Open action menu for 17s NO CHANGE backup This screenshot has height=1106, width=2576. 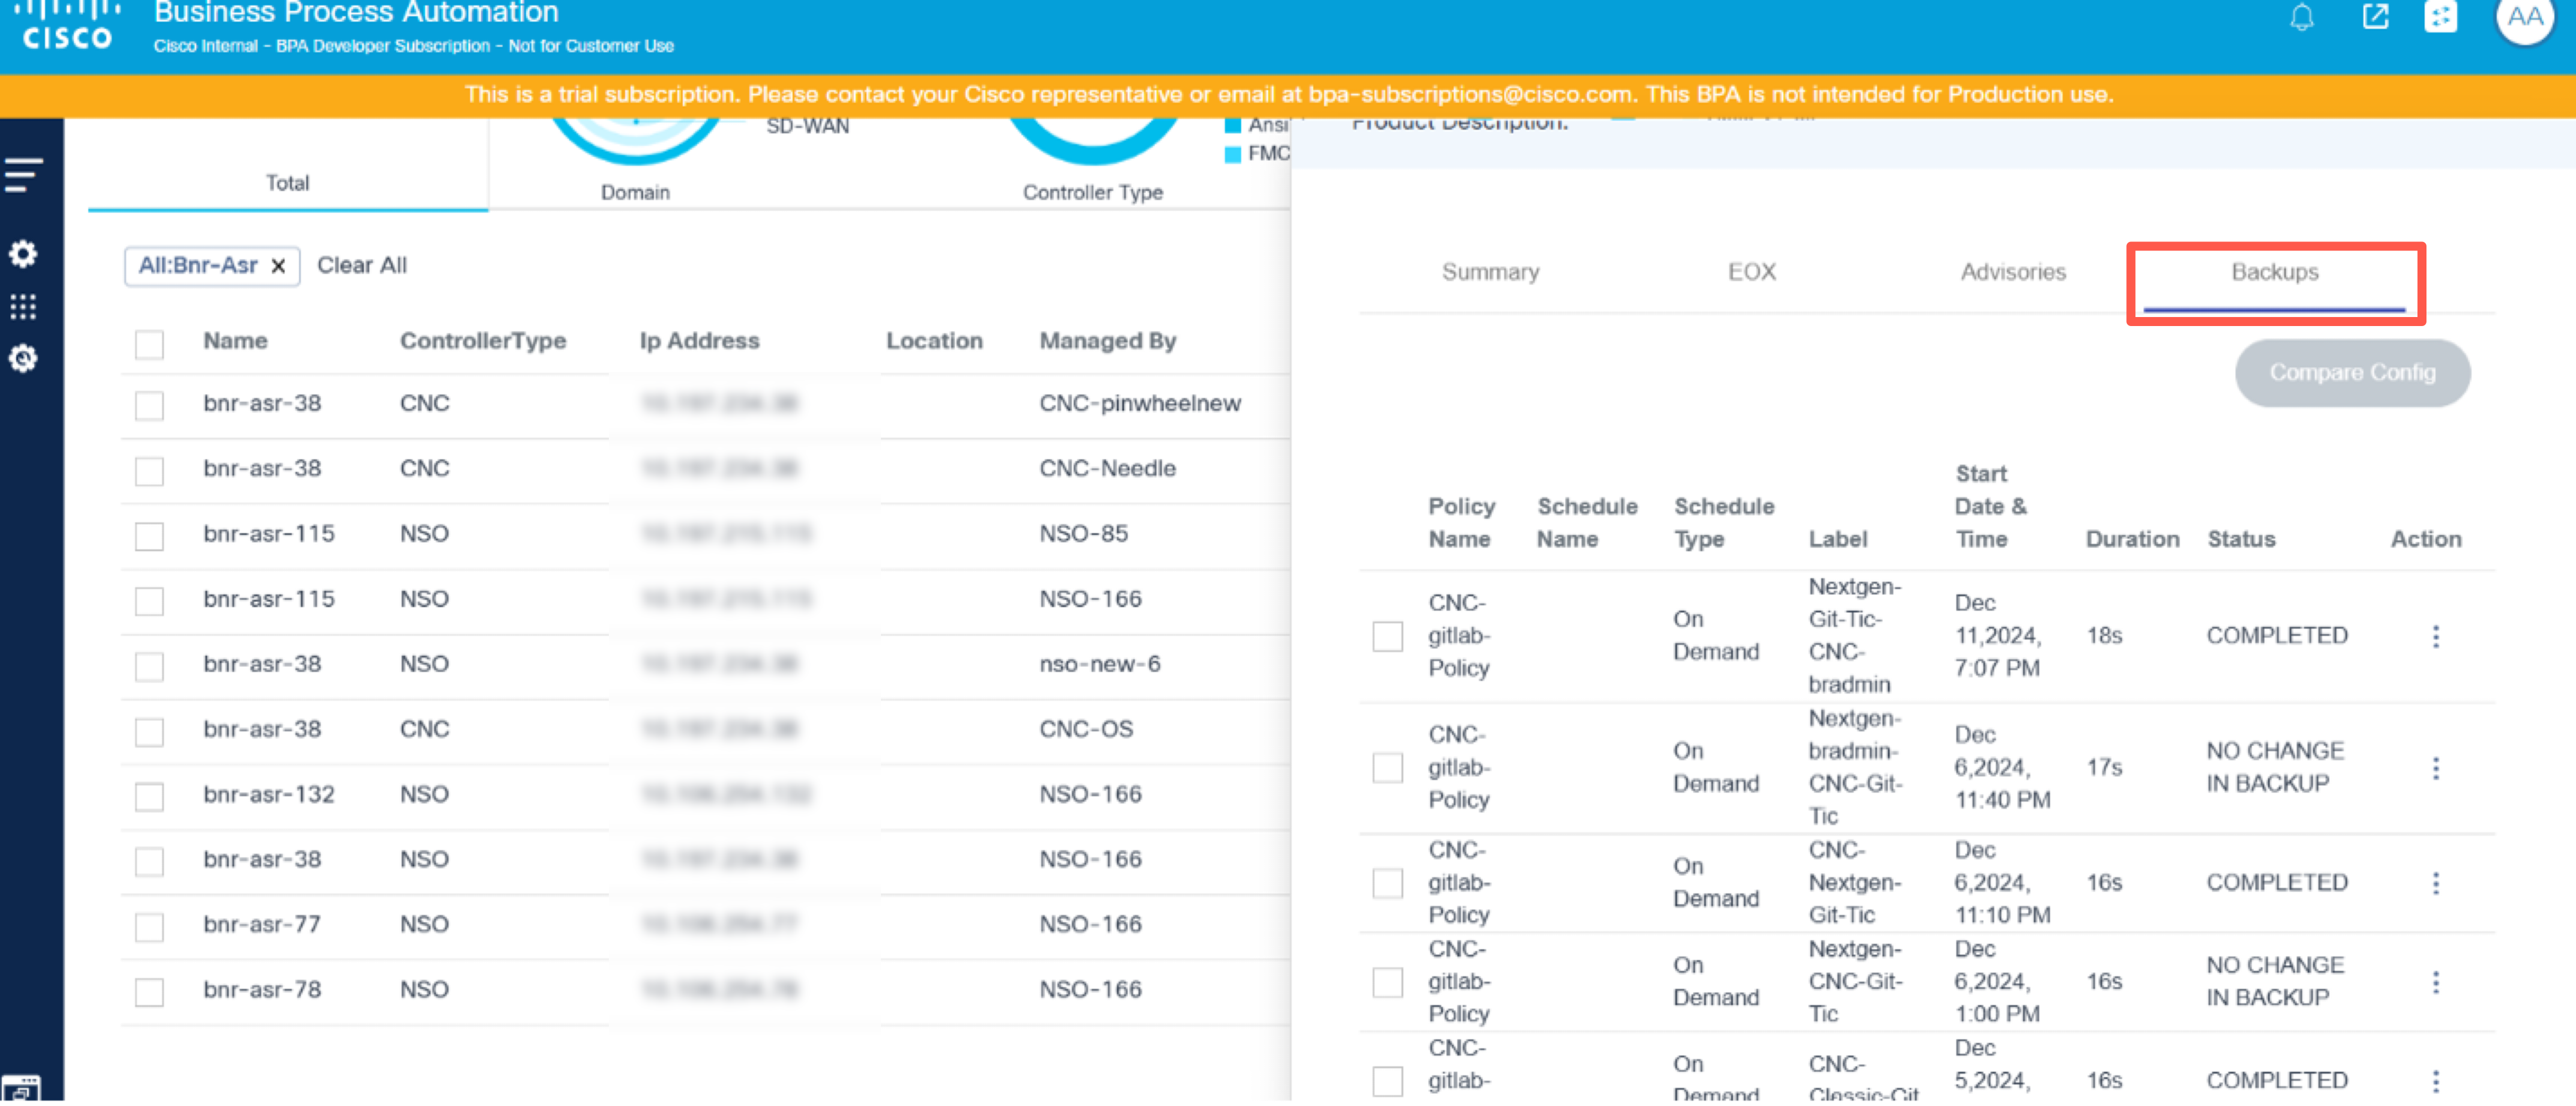click(2435, 768)
